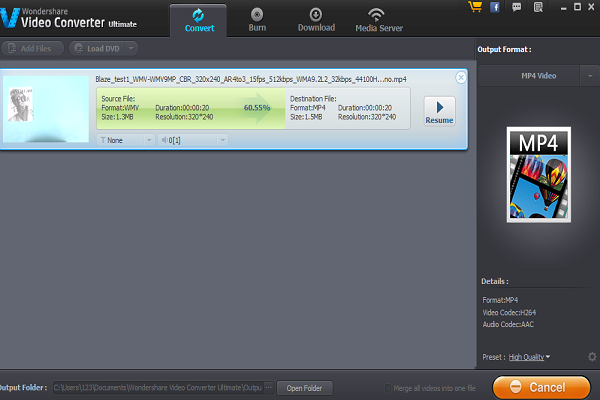The image size is (600, 400).
Task: Click the Wondershare Video Converter logo
Action: [69, 18]
